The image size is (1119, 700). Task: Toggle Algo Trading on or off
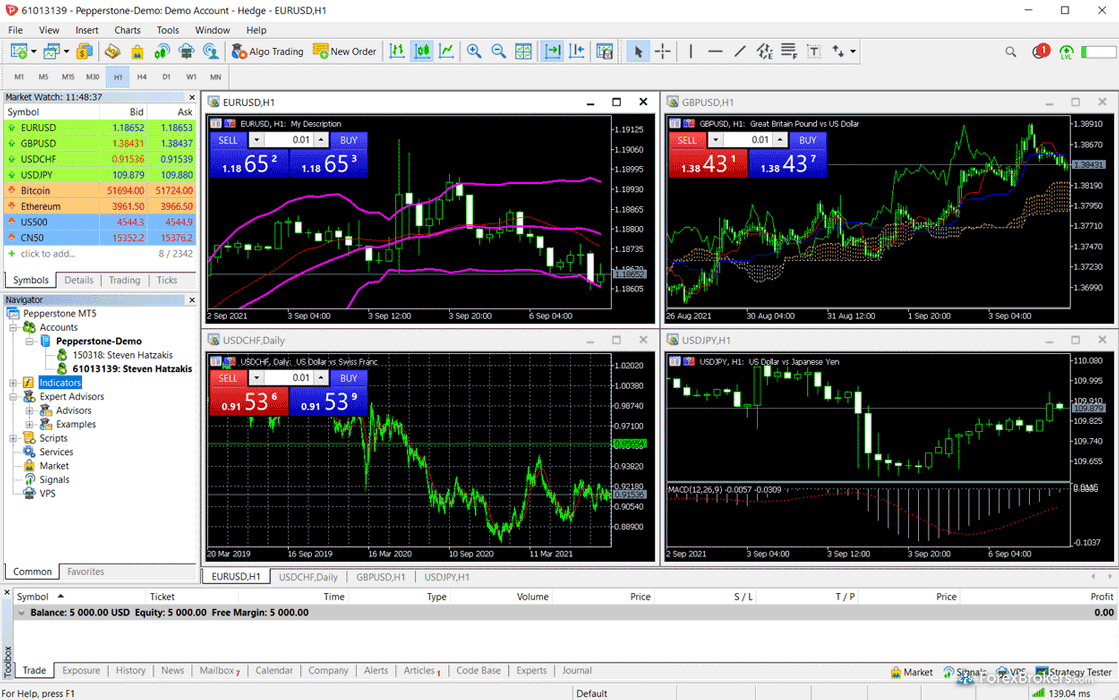[x=268, y=51]
